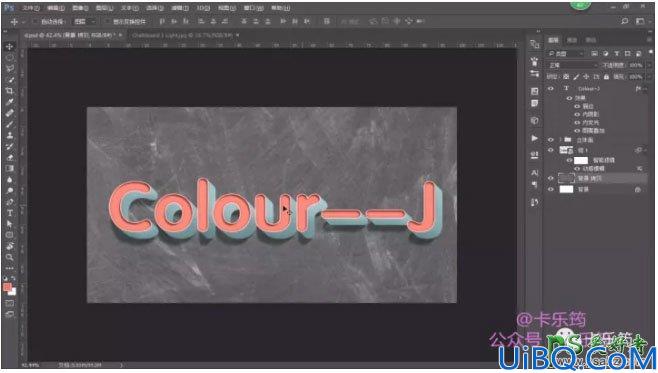Toggle visibility of the 内阴影 effect
Image resolution: width=658 pixels, height=373 pixels.
(x=577, y=114)
